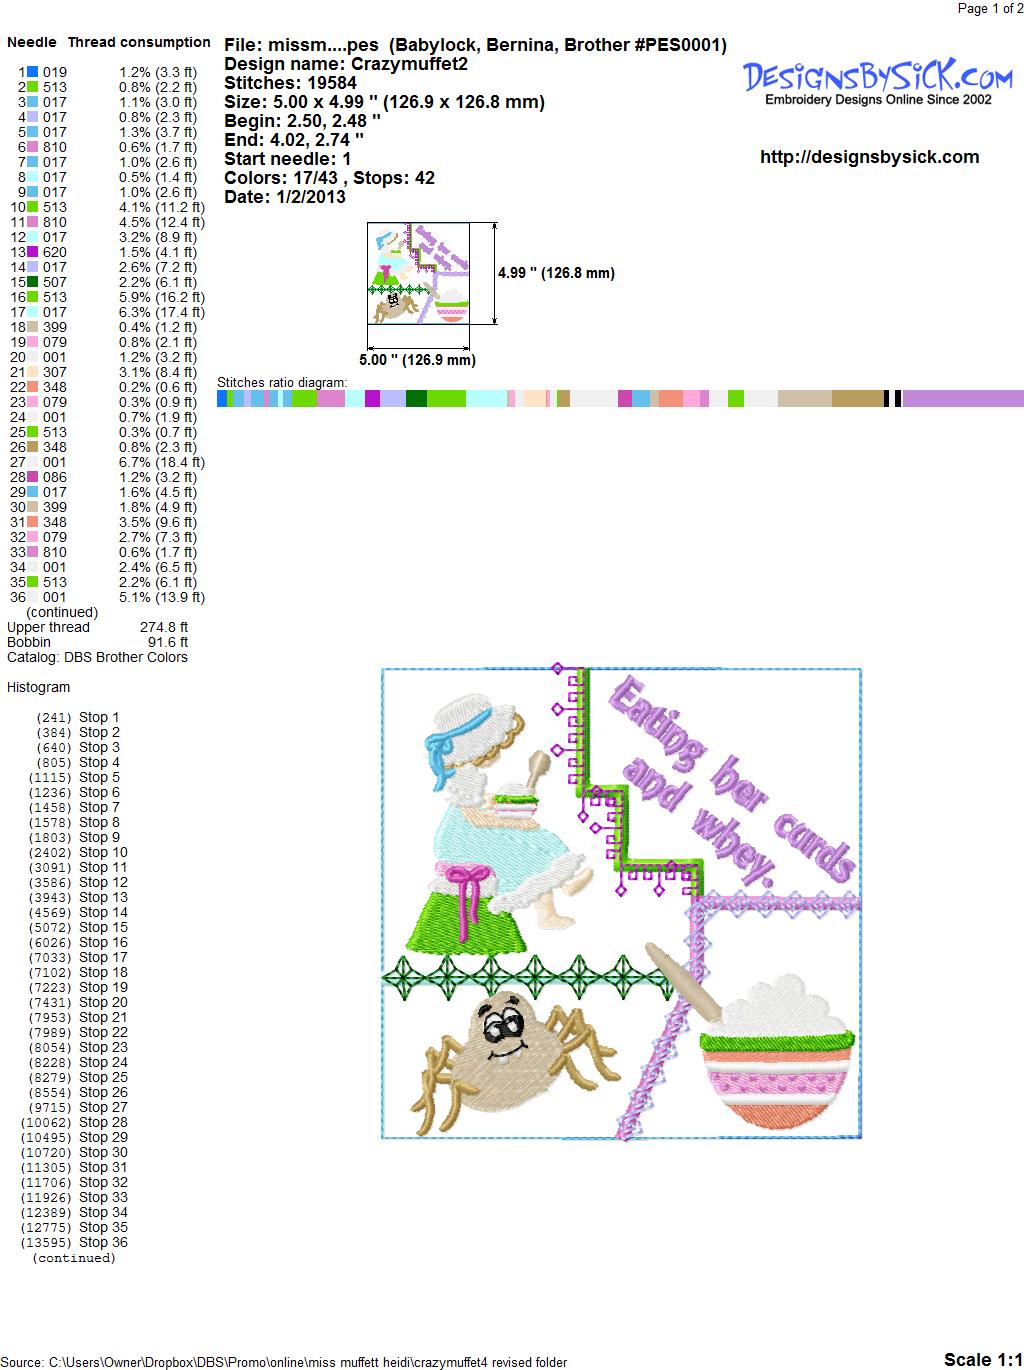1024x1370 pixels.
Task: Open the http://designsbysick.com link
Action: [x=869, y=157]
